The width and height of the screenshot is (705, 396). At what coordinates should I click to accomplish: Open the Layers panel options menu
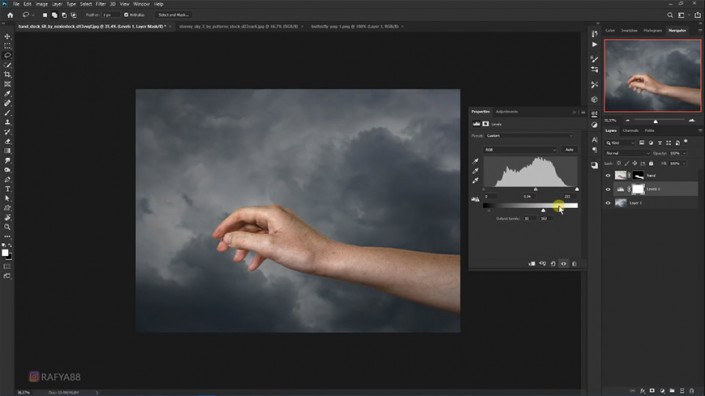(x=700, y=131)
